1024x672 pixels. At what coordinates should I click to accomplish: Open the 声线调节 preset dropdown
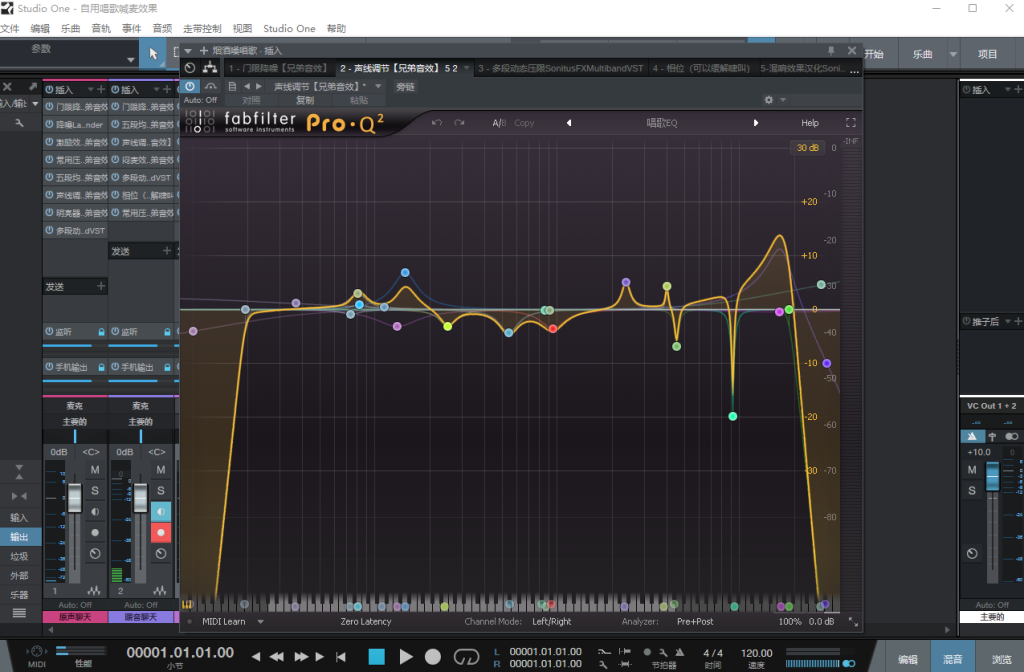377,86
